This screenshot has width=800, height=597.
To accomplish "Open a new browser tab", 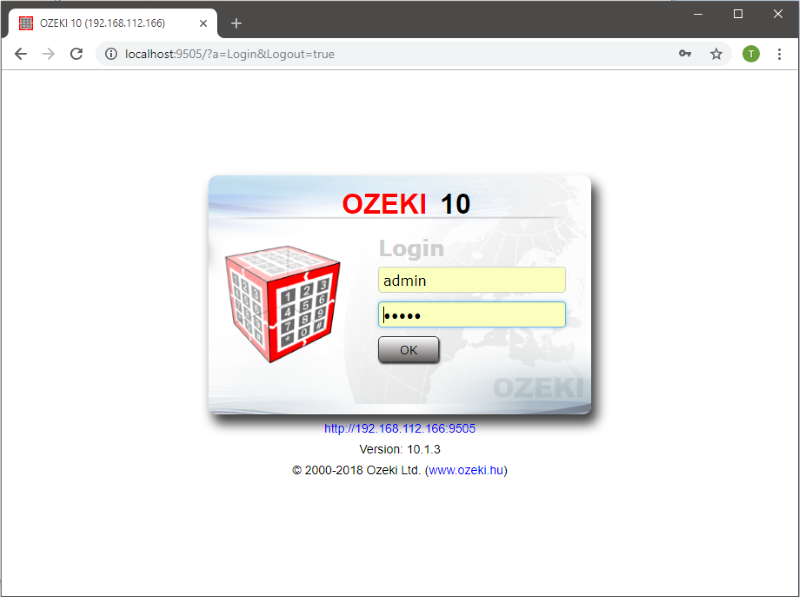I will [236, 23].
